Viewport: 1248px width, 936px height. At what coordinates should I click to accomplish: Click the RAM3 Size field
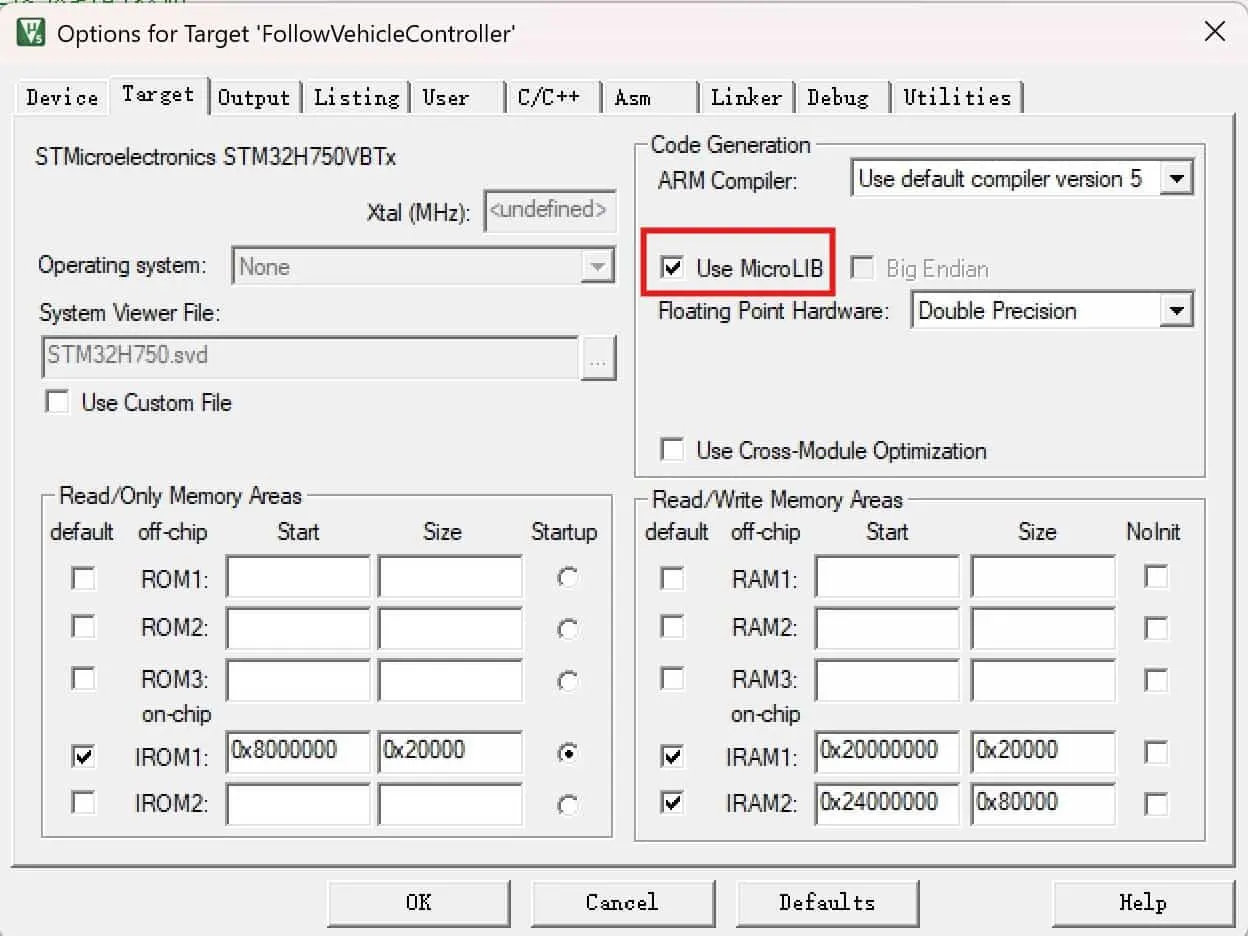click(x=1043, y=680)
